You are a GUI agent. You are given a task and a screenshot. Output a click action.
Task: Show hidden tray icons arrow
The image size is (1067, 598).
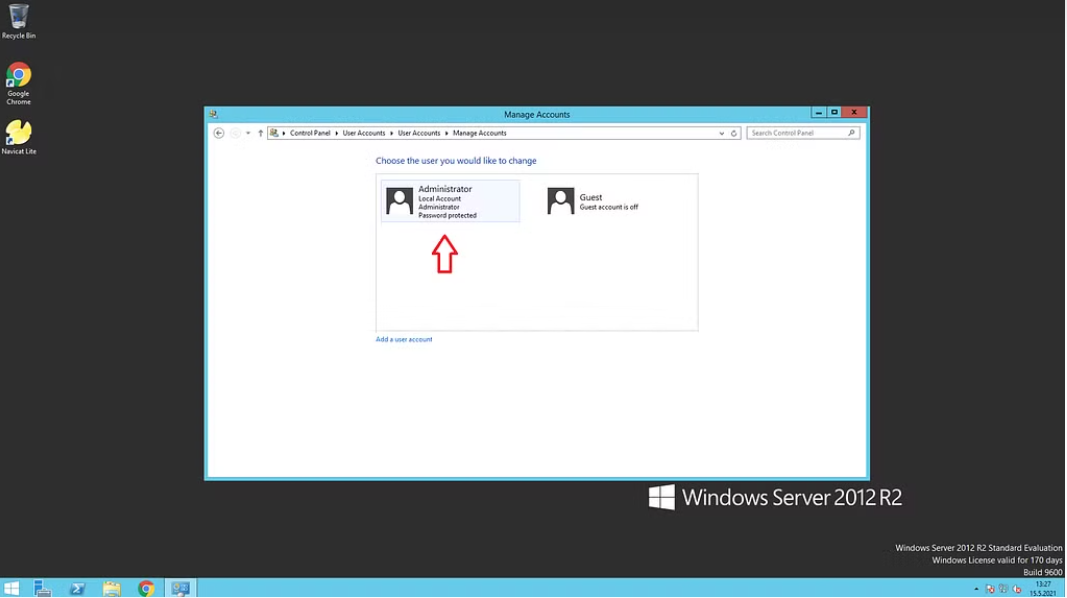coord(976,589)
